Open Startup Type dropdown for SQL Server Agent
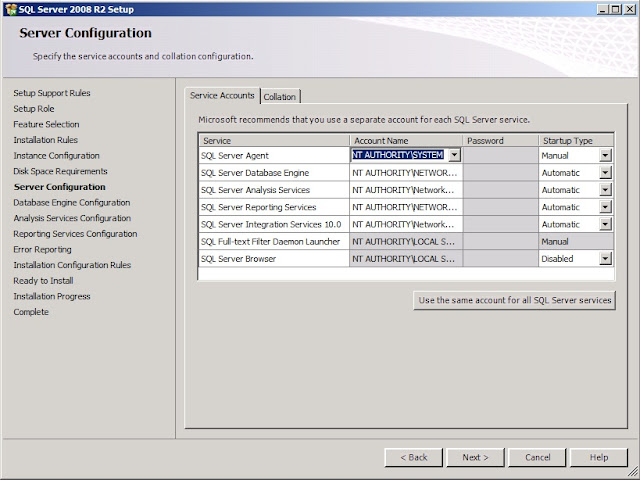The width and height of the screenshot is (640, 480). (x=605, y=155)
